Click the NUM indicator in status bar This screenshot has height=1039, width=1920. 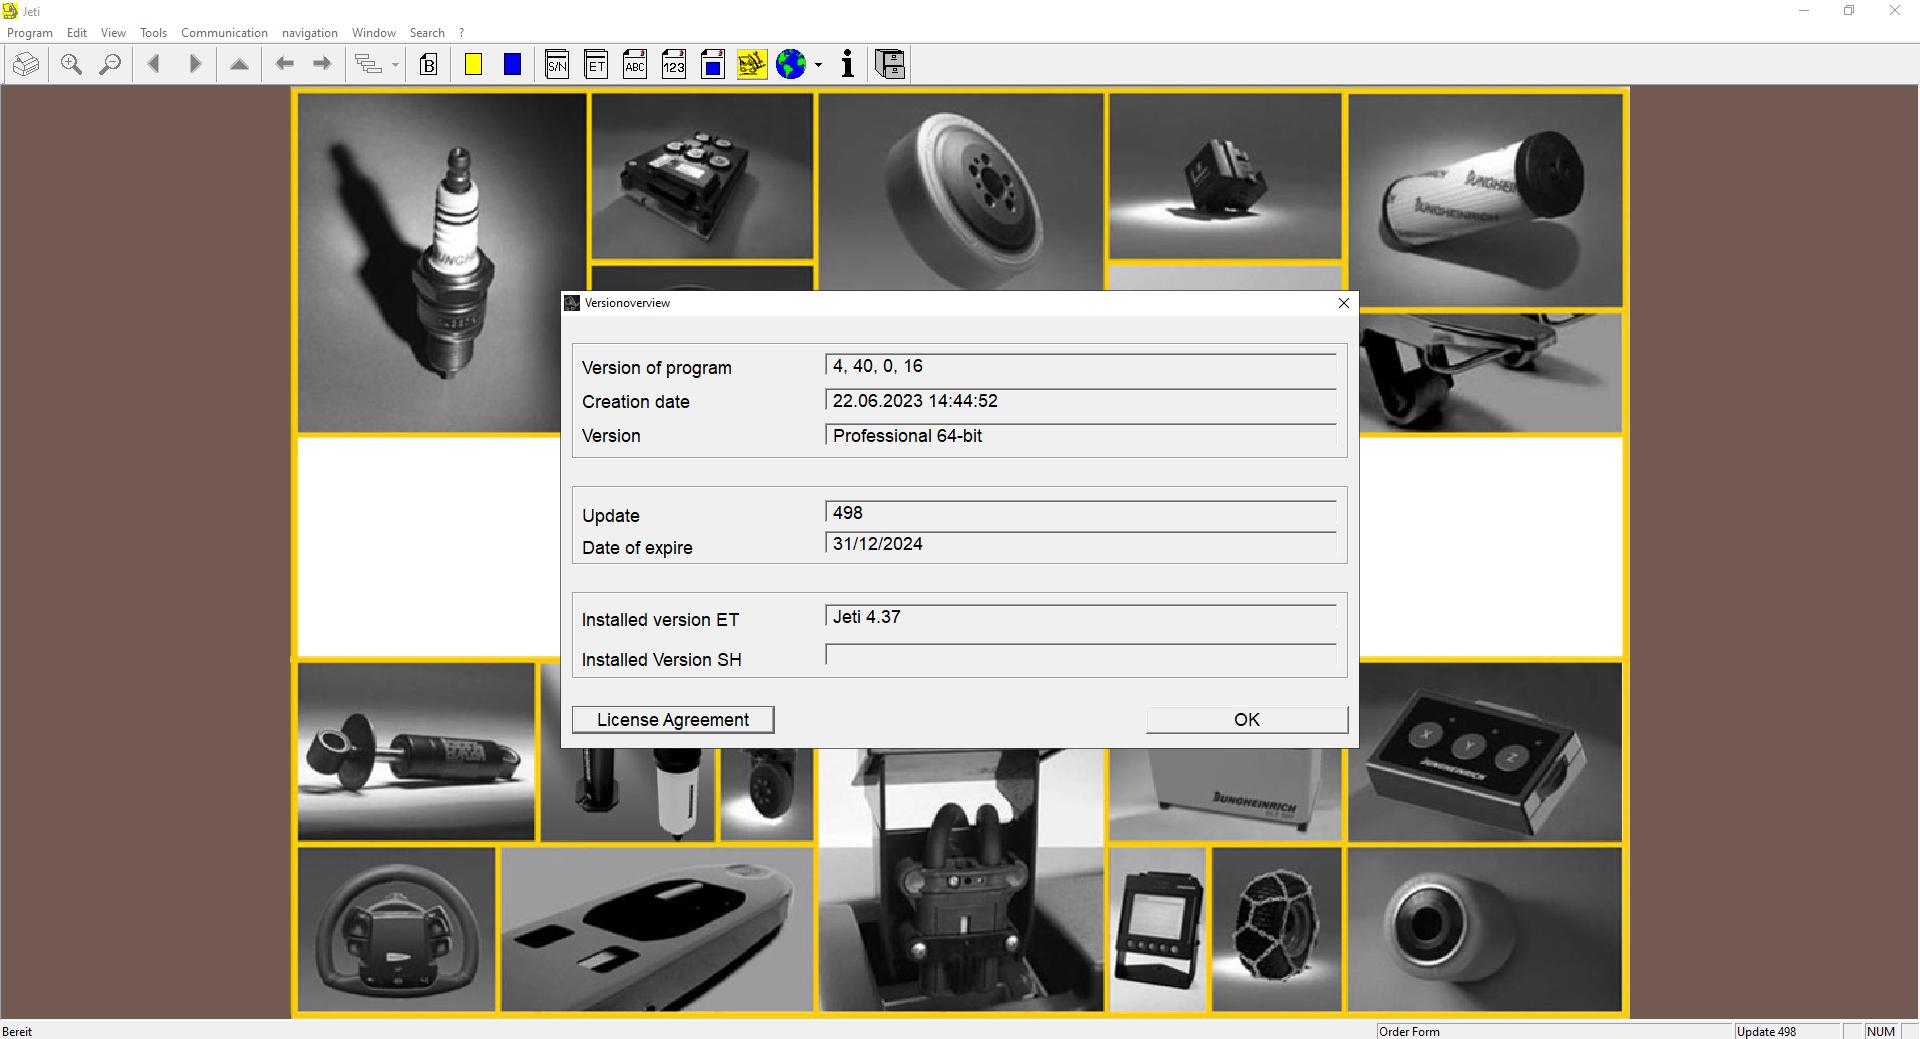1880,1031
